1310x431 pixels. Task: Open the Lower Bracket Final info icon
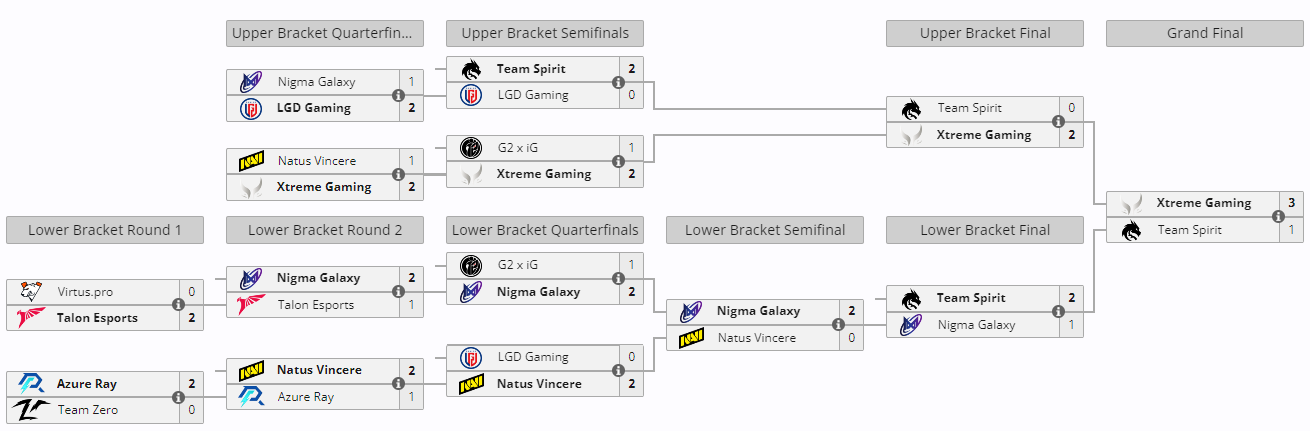click(x=1058, y=311)
